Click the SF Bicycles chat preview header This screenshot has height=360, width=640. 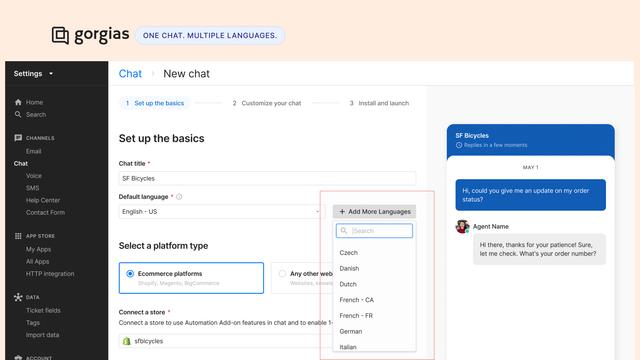point(531,140)
